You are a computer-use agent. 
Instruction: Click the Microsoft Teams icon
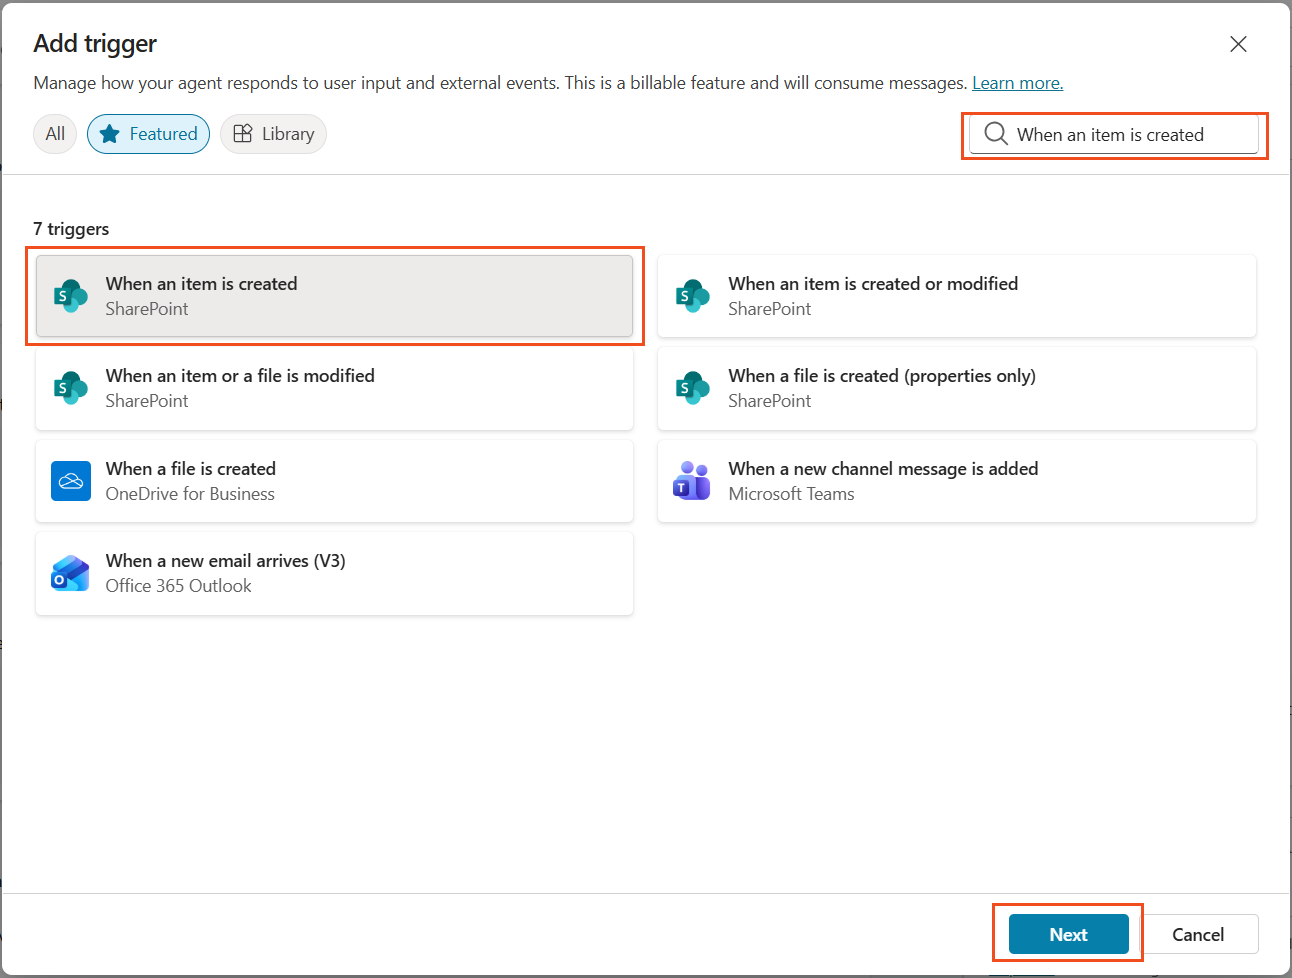(x=693, y=480)
